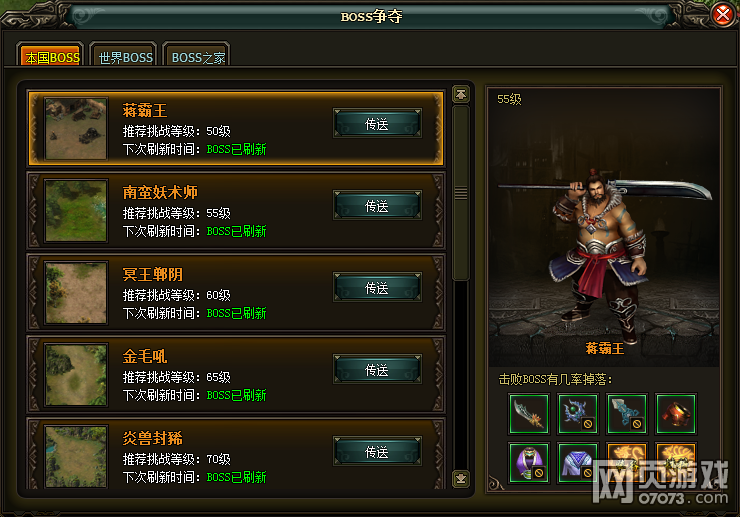The height and width of the screenshot is (517, 740).
Task: Select the blue orb amulet drop icon
Action: click(x=578, y=414)
